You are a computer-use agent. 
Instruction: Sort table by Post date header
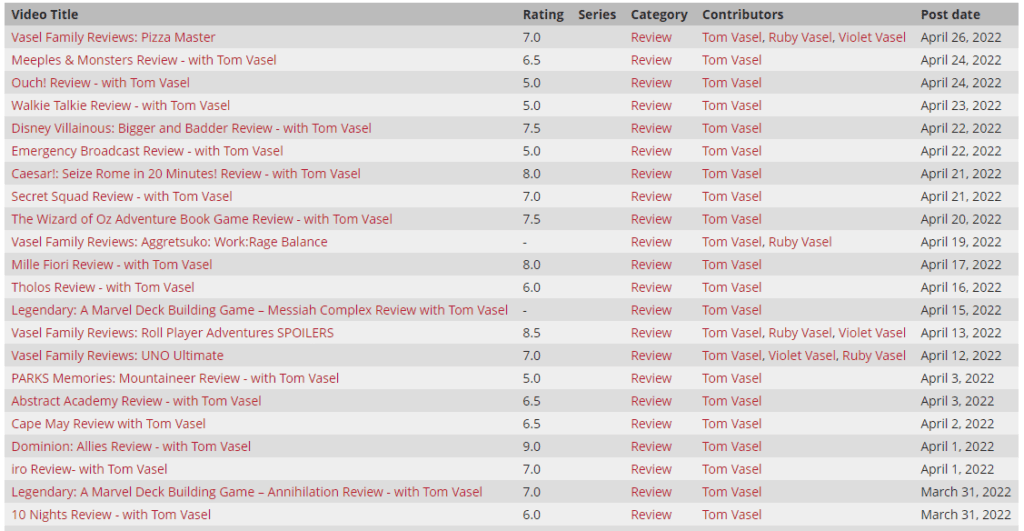point(950,15)
